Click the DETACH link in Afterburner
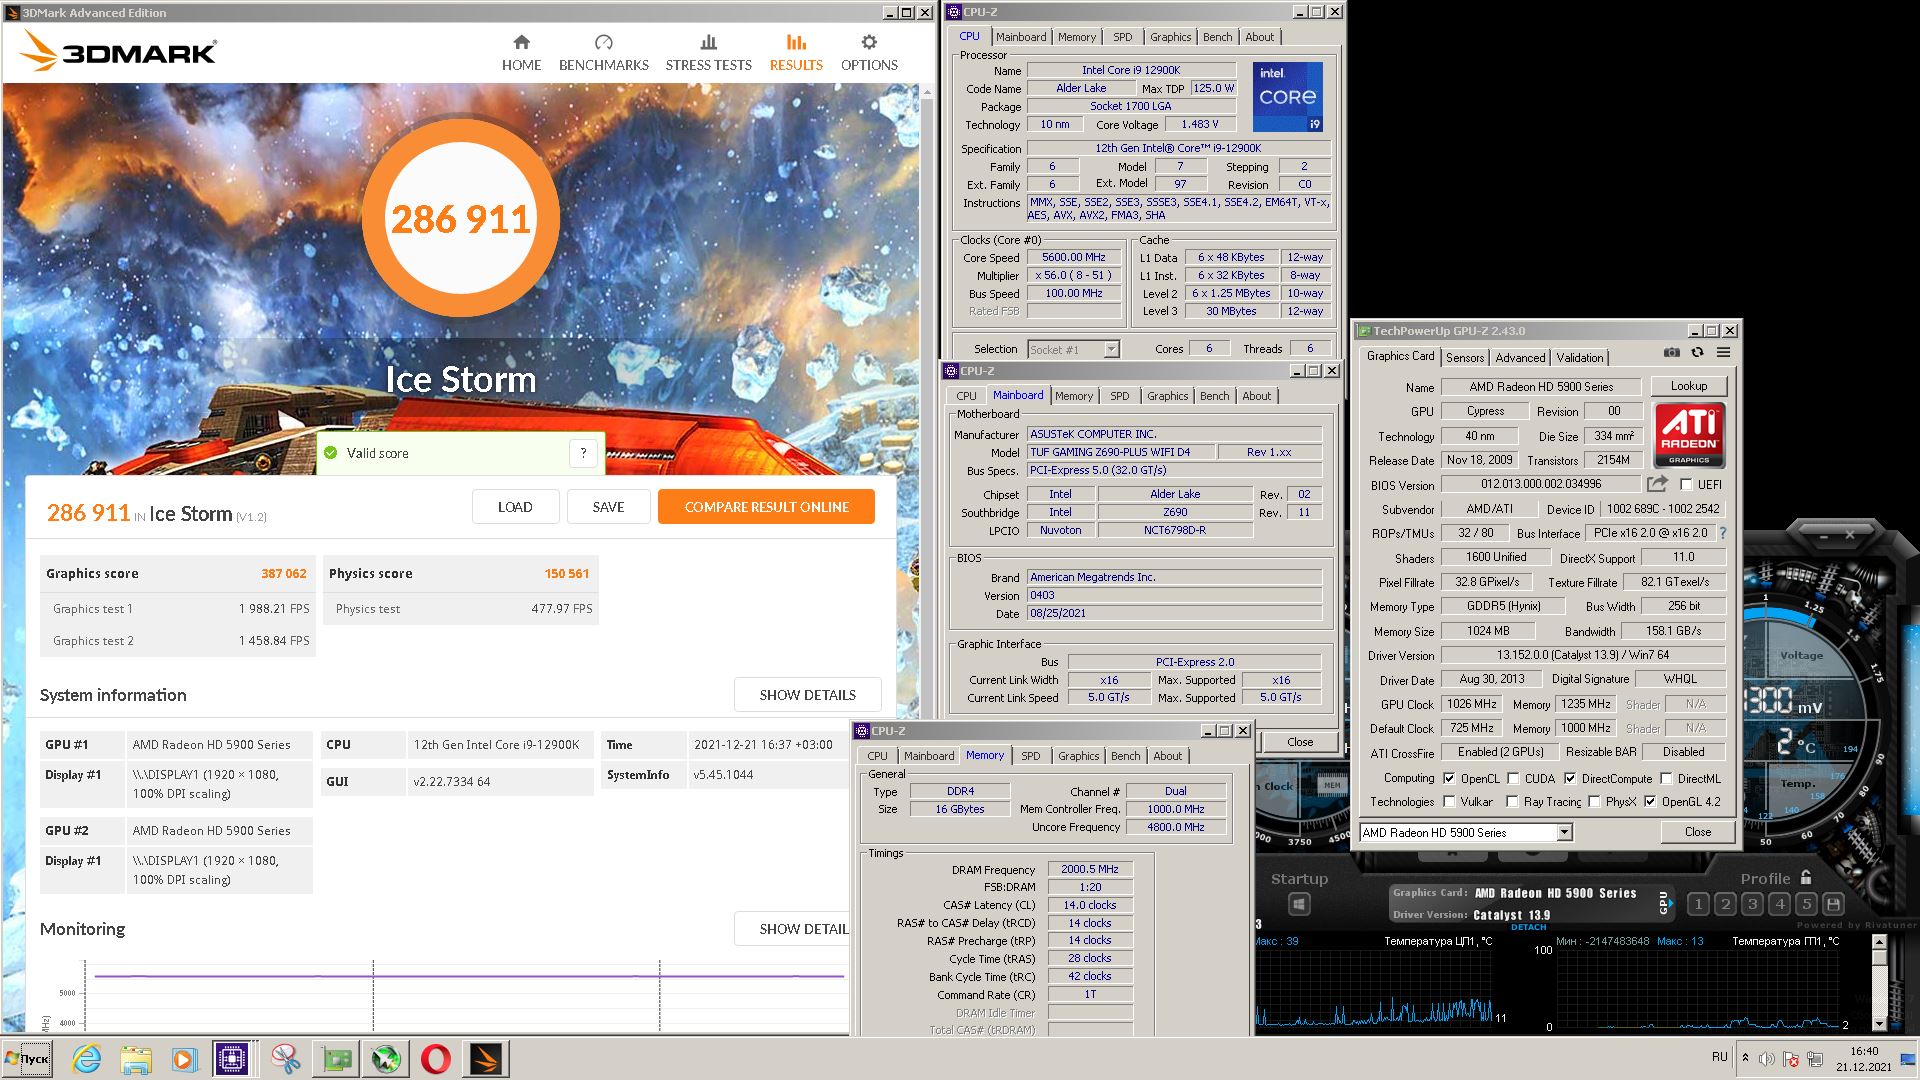Viewport: 1920px width, 1080px height. (x=1528, y=927)
